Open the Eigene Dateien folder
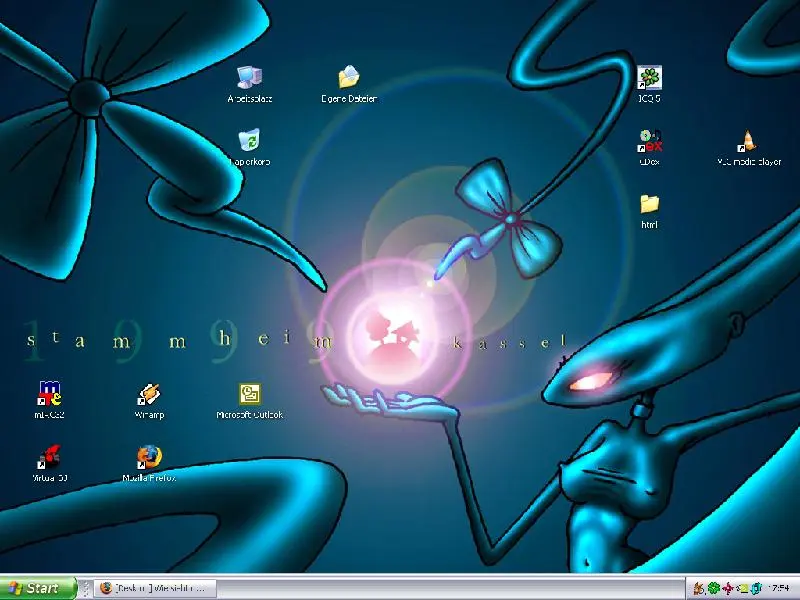 349,79
